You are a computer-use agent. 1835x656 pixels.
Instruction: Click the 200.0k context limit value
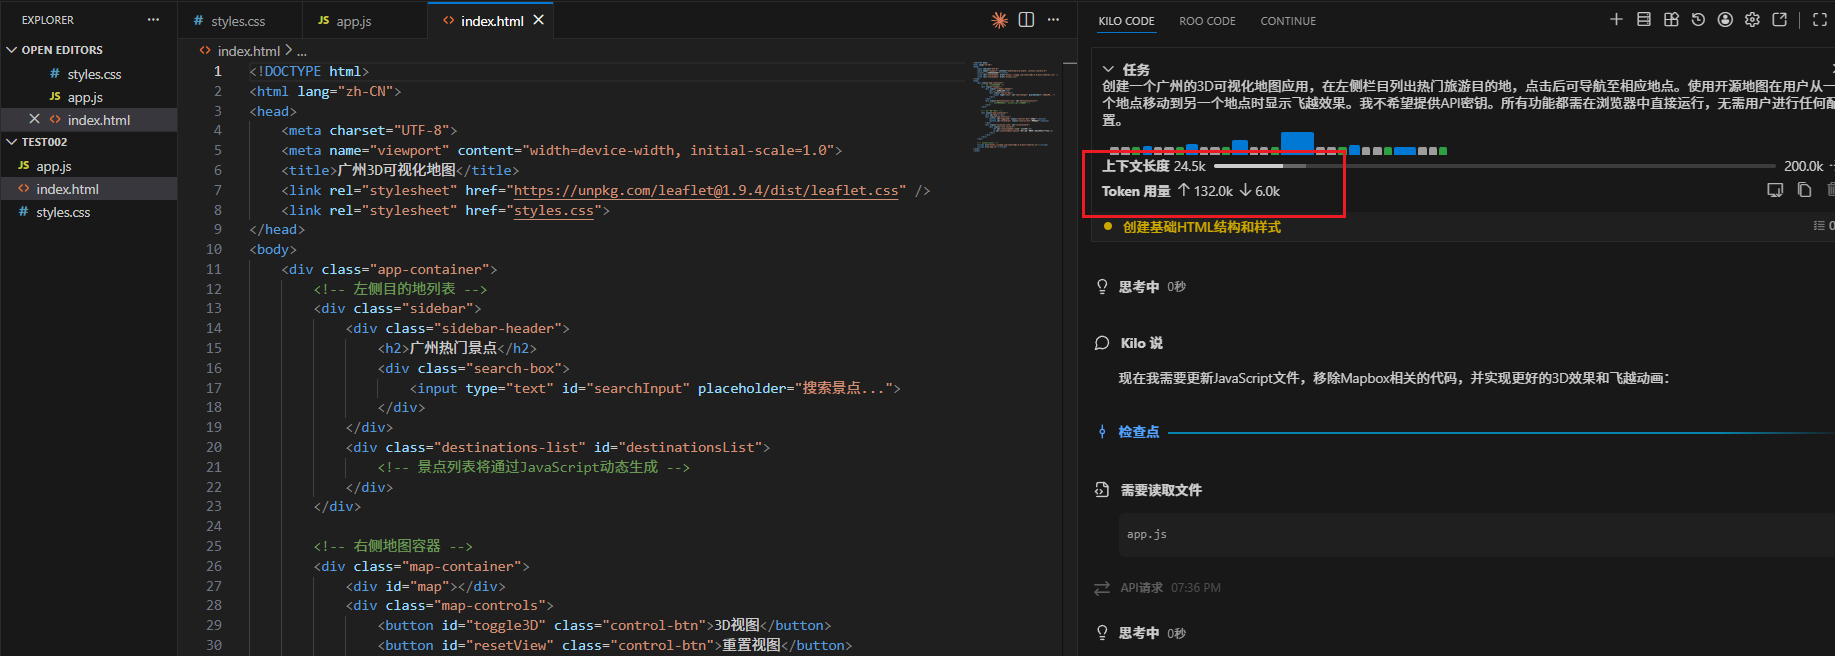[1803, 166]
